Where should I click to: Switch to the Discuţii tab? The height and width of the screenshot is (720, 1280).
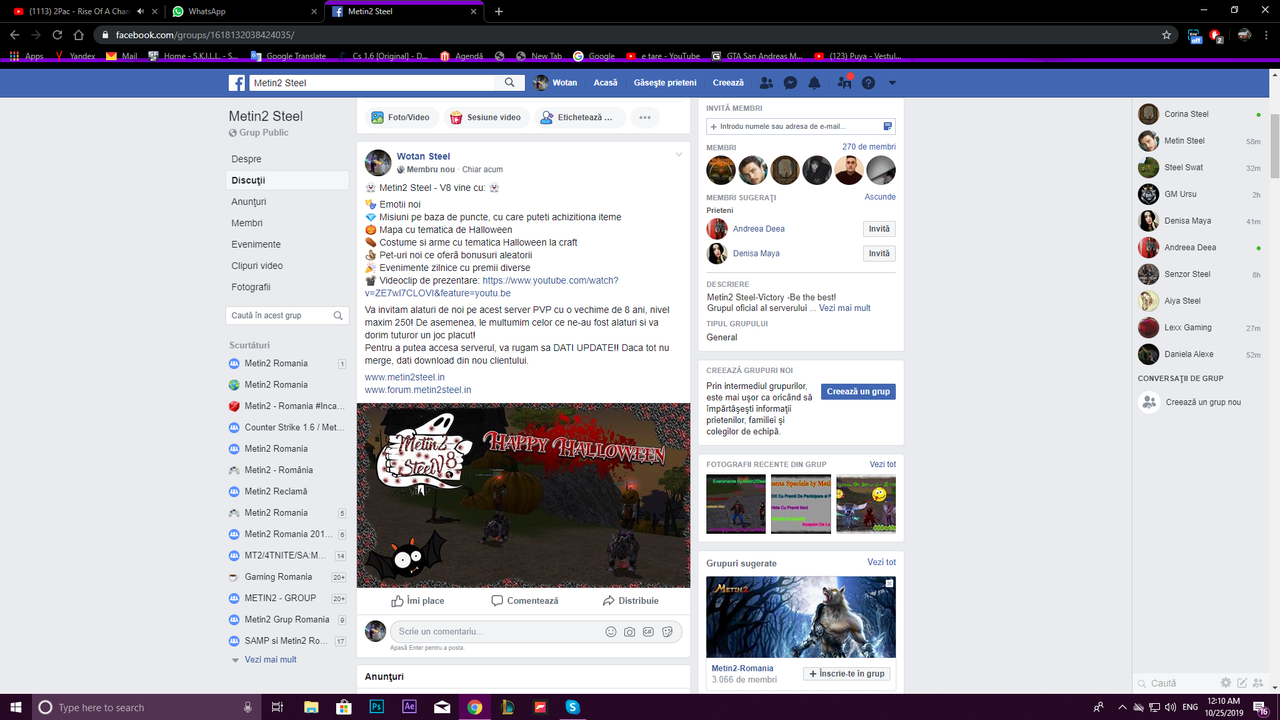pyautogui.click(x=246, y=180)
